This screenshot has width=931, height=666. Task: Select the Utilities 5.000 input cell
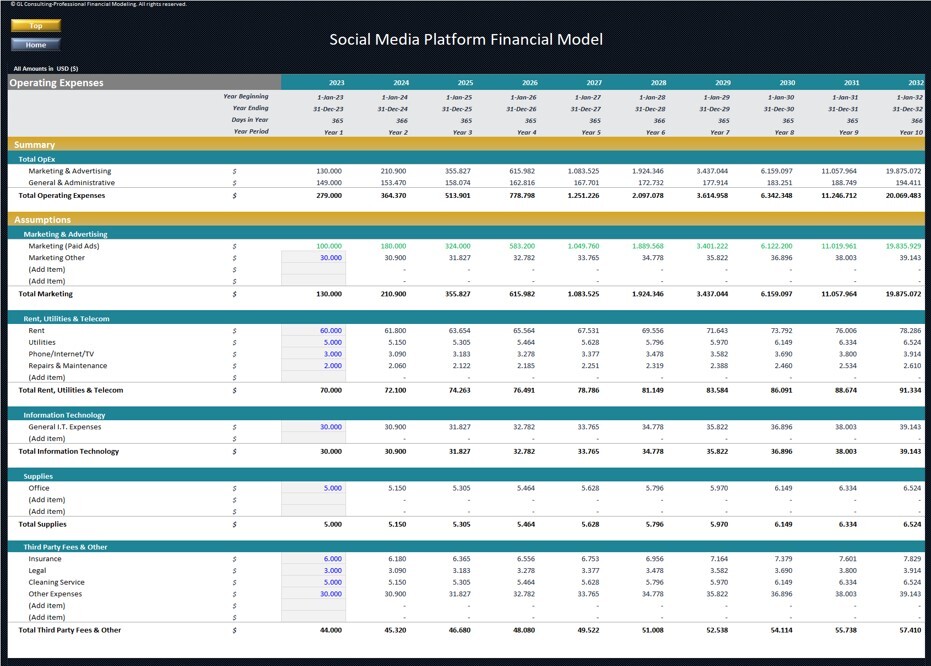(x=313, y=342)
